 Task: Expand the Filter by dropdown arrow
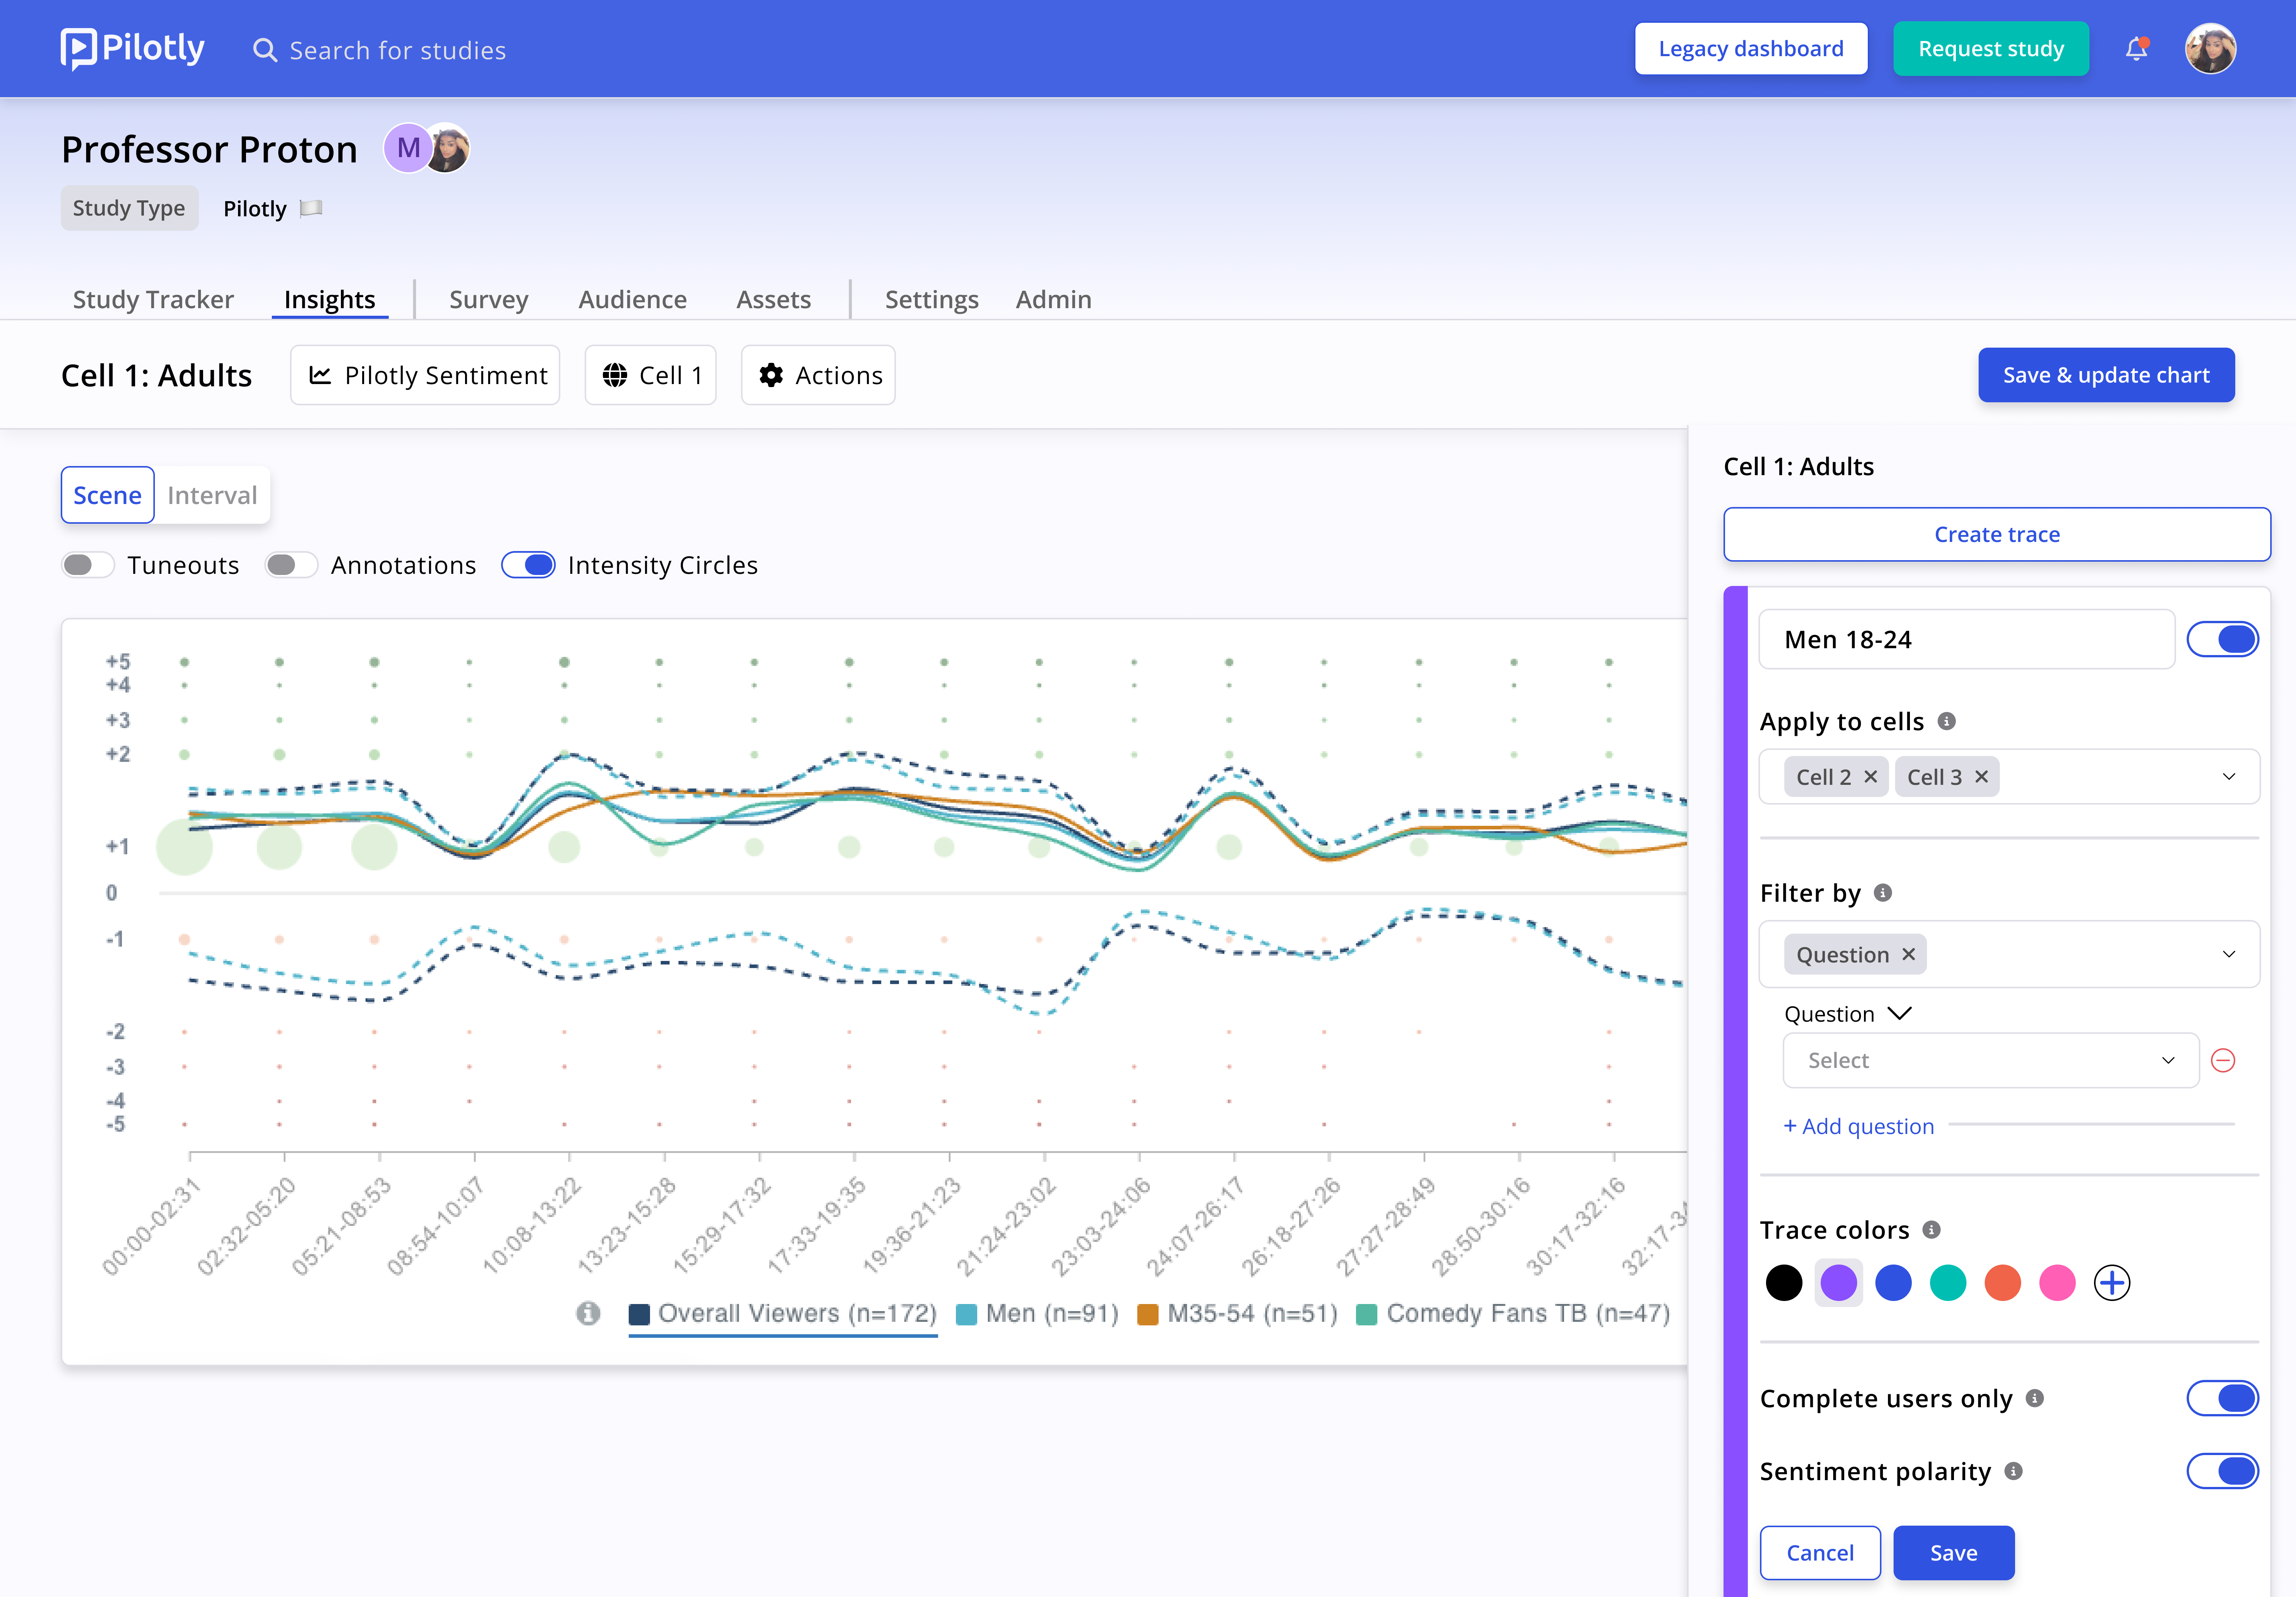(2229, 954)
